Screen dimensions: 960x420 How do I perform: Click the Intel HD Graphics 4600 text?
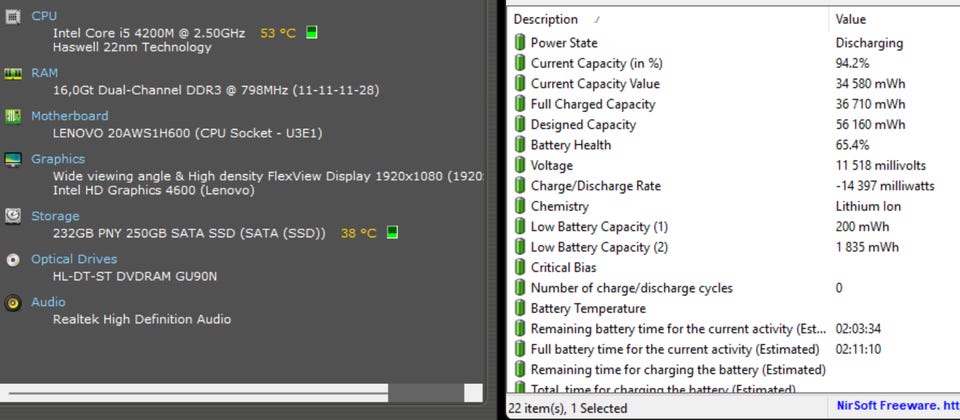click(154, 190)
